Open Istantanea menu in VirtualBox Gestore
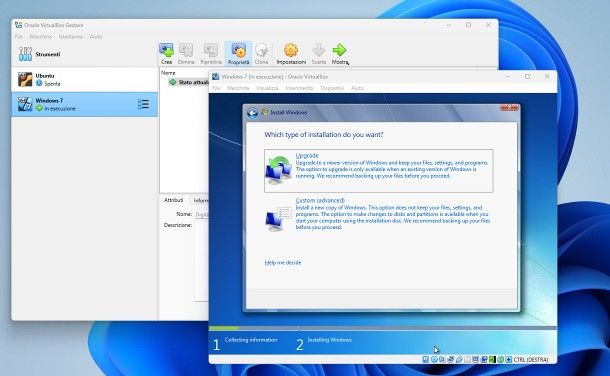Screen dimensions: 610x376 [71, 37]
